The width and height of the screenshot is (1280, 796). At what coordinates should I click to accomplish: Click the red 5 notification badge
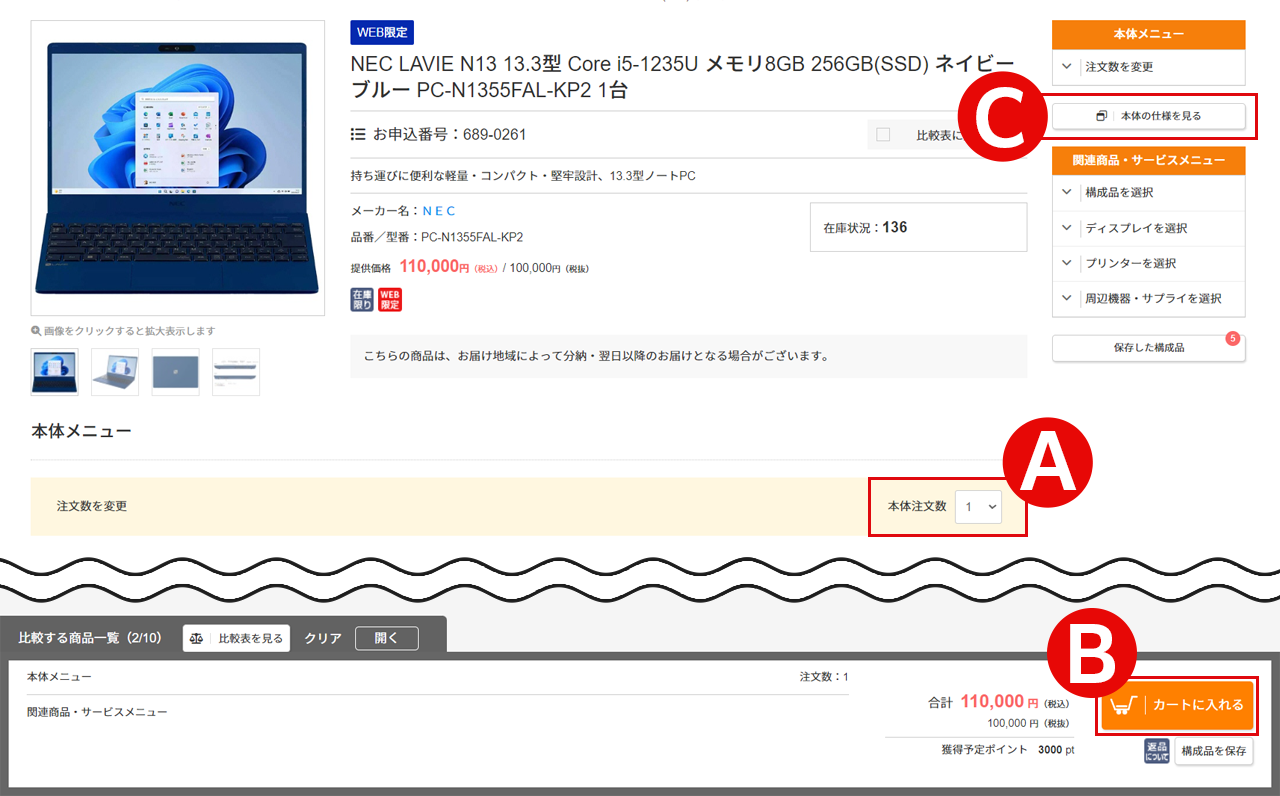1233,339
